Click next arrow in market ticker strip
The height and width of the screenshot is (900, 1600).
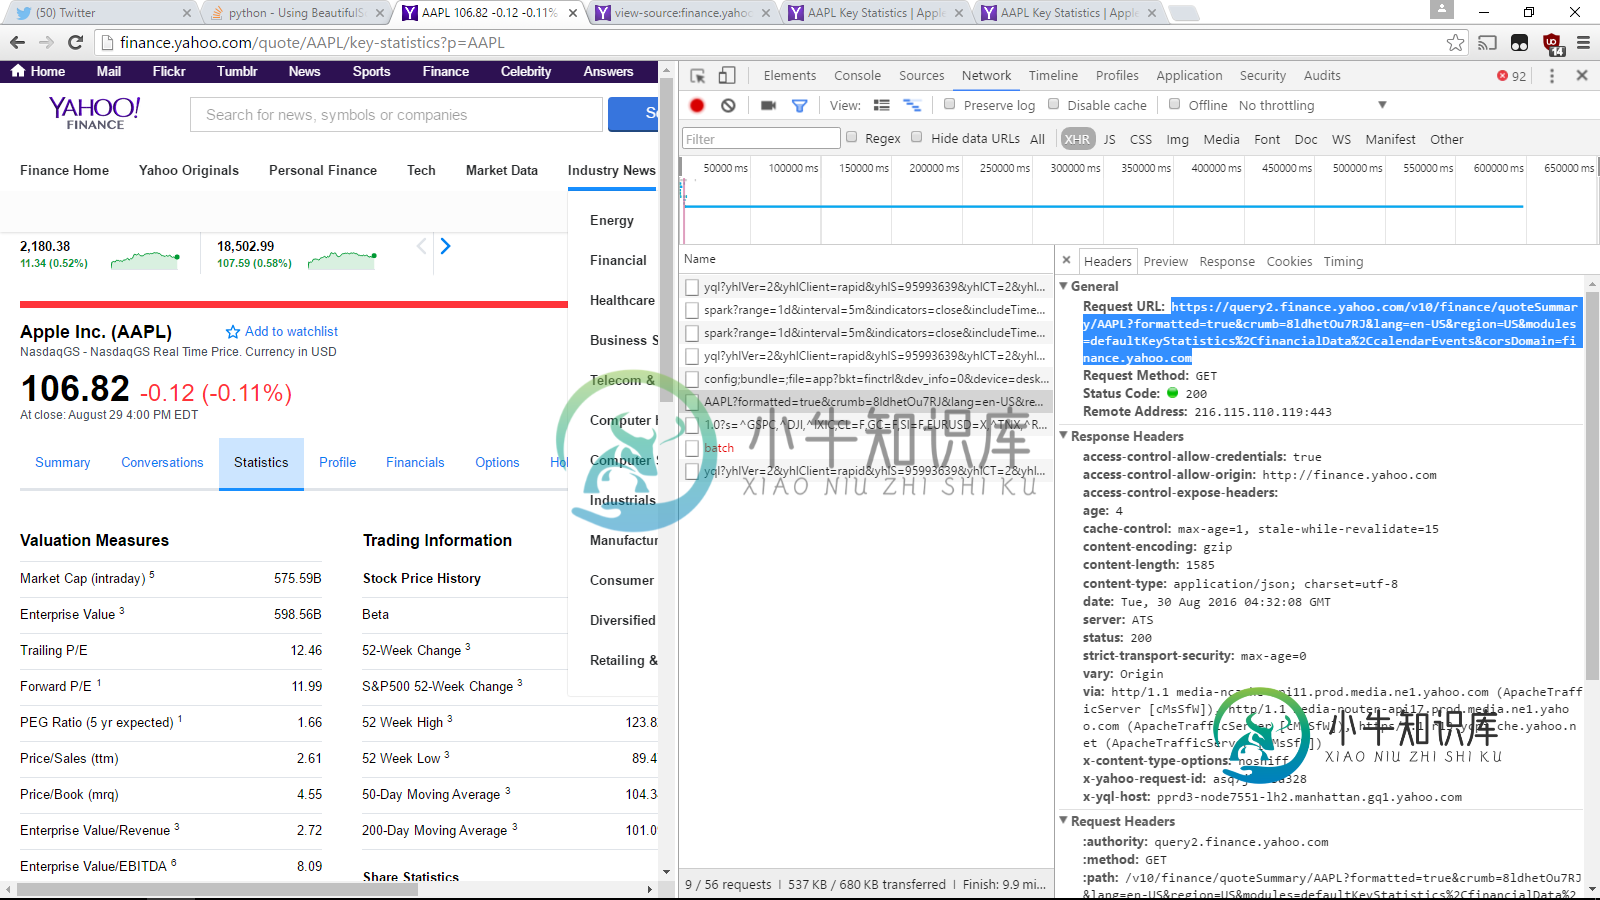[x=445, y=246]
